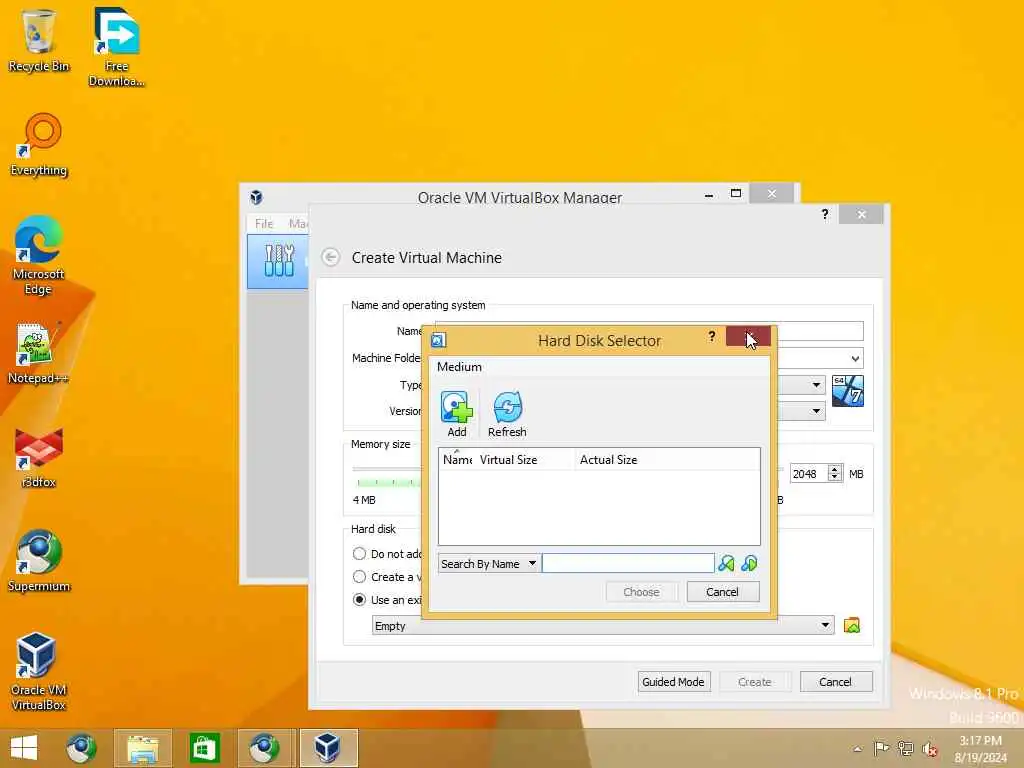Screen dimensions: 1024x768
Task: Open Windows Store from taskbar
Action: (204, 748)
